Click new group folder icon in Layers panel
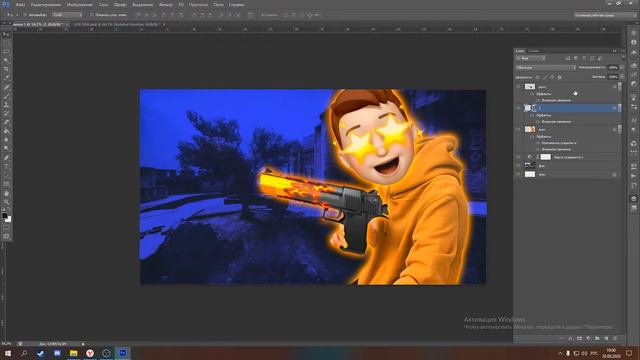 click(x=597, y=338)
